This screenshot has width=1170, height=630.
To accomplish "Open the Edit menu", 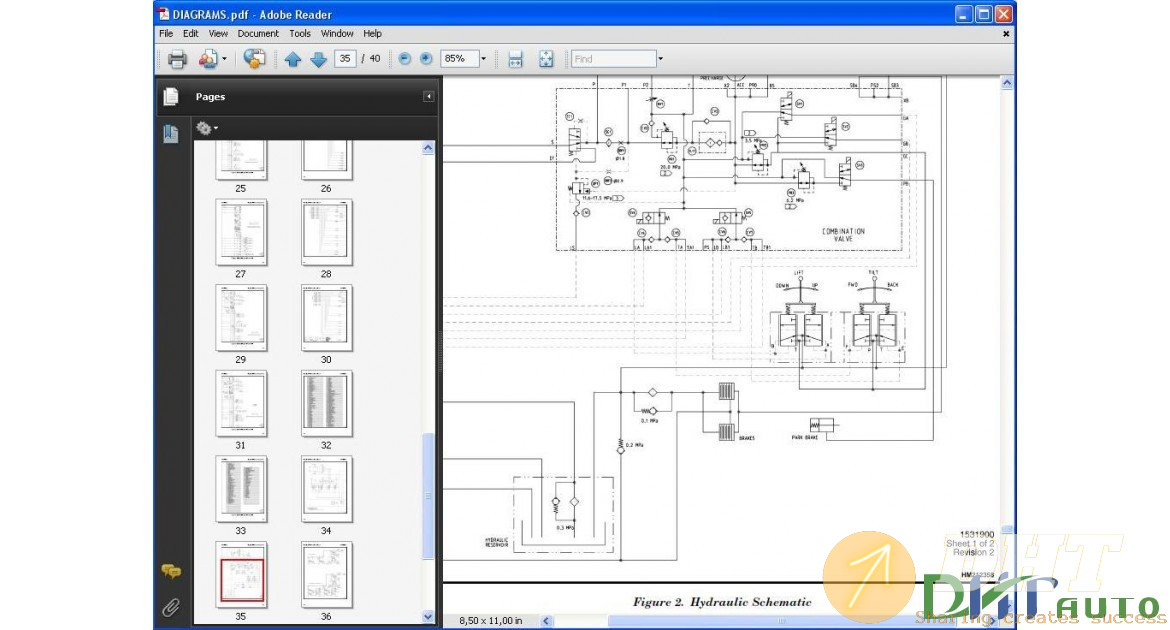I will (191, 34).
